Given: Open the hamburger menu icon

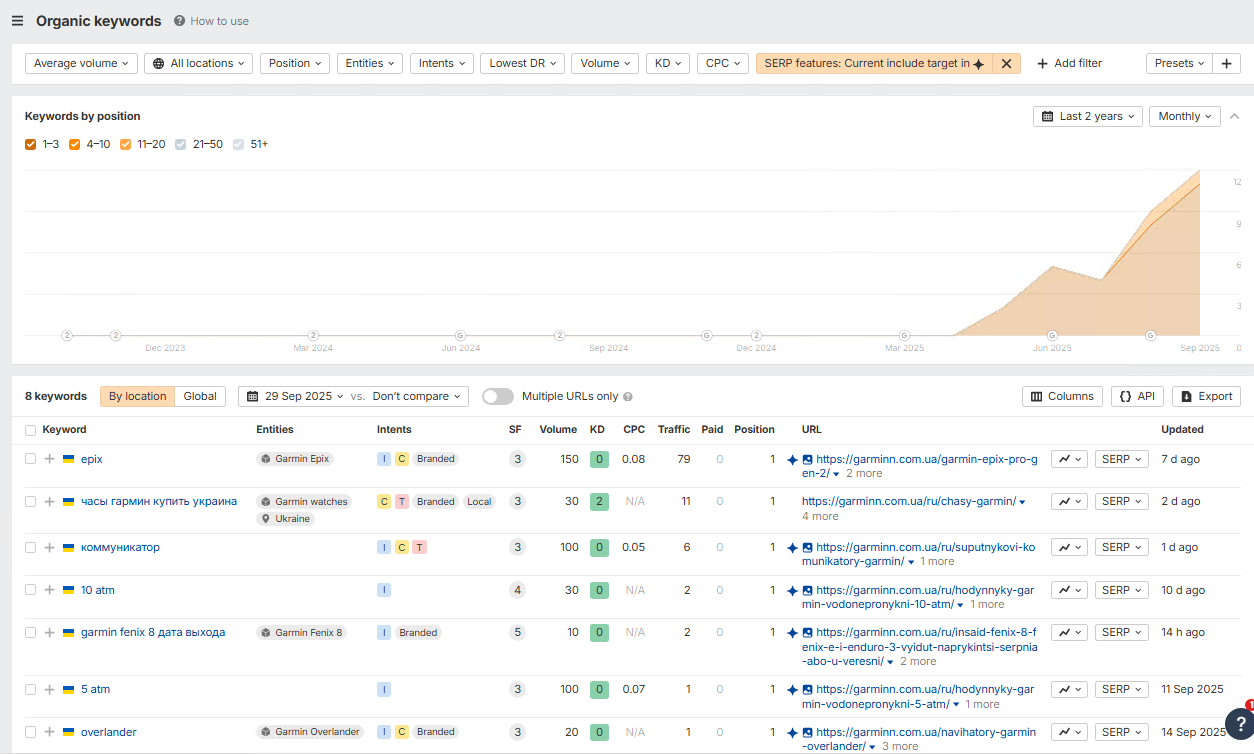Looking at the screenshot, I should point(17,21).
